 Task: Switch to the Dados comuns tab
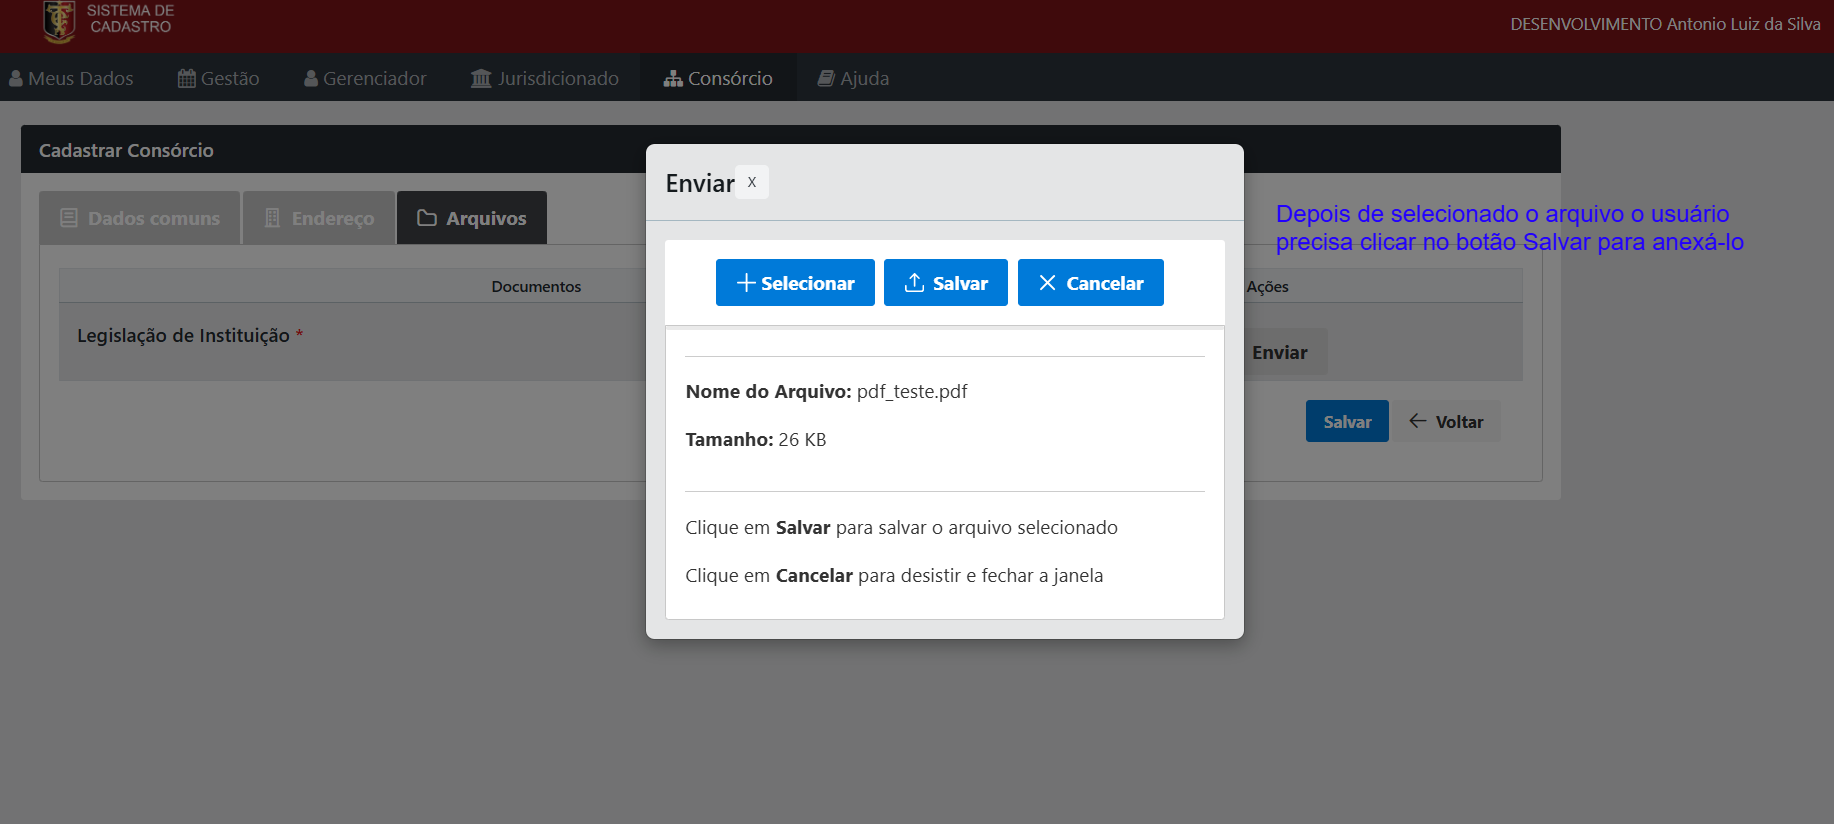click(140, 218)
